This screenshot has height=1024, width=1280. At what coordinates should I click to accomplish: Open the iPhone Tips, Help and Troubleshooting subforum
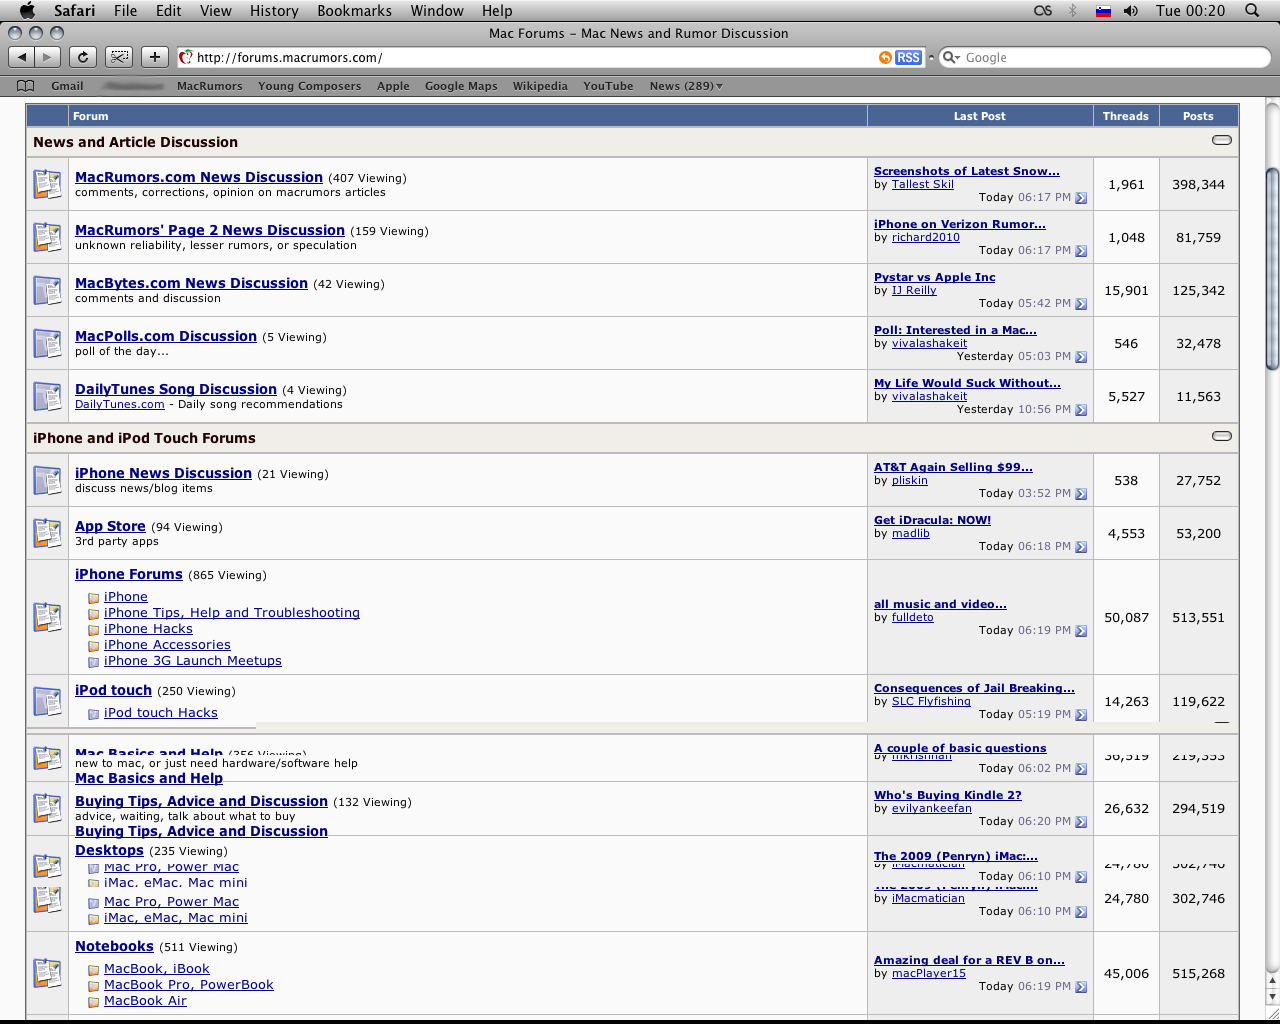tap(232, 613)
